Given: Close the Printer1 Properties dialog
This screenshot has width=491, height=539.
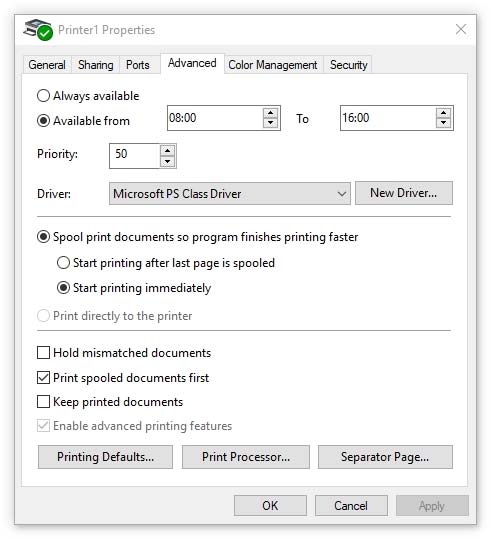Looking at the screenshot, I should (461, 30).
